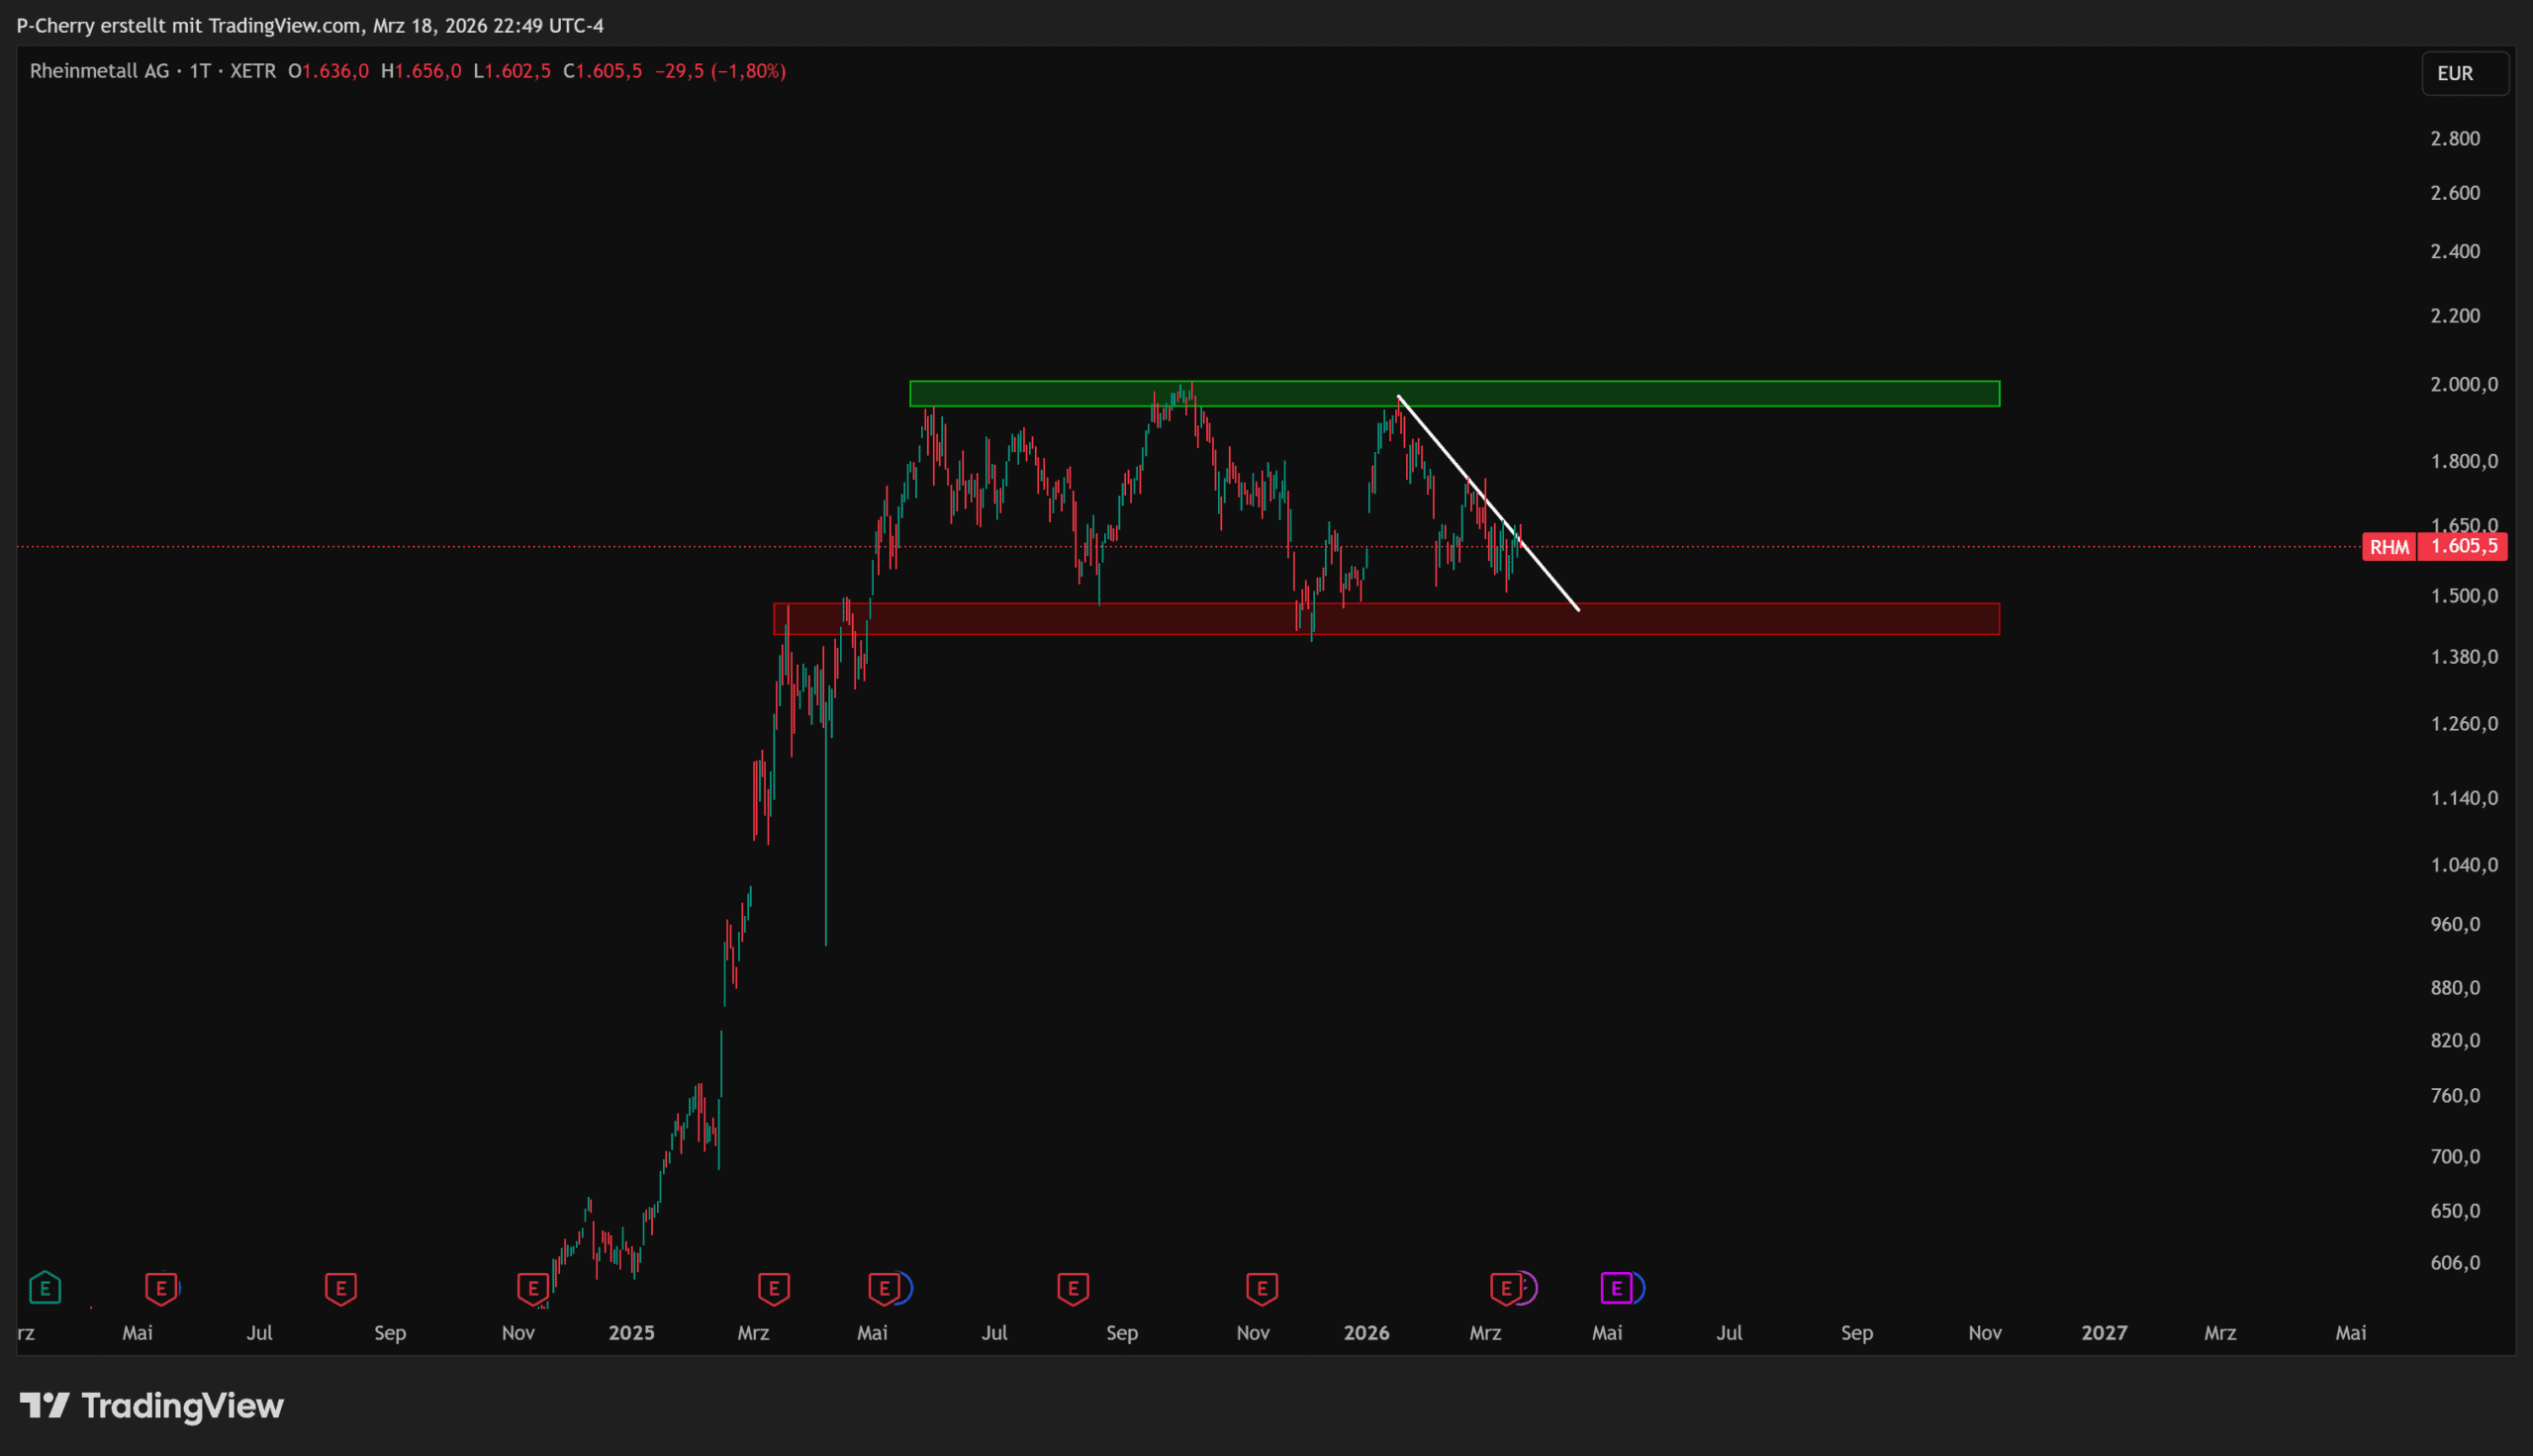The width and height of the screenshot is (2533, 1456).
Task: Click the 2025 label on time axis
Action: coord(631,1333)
